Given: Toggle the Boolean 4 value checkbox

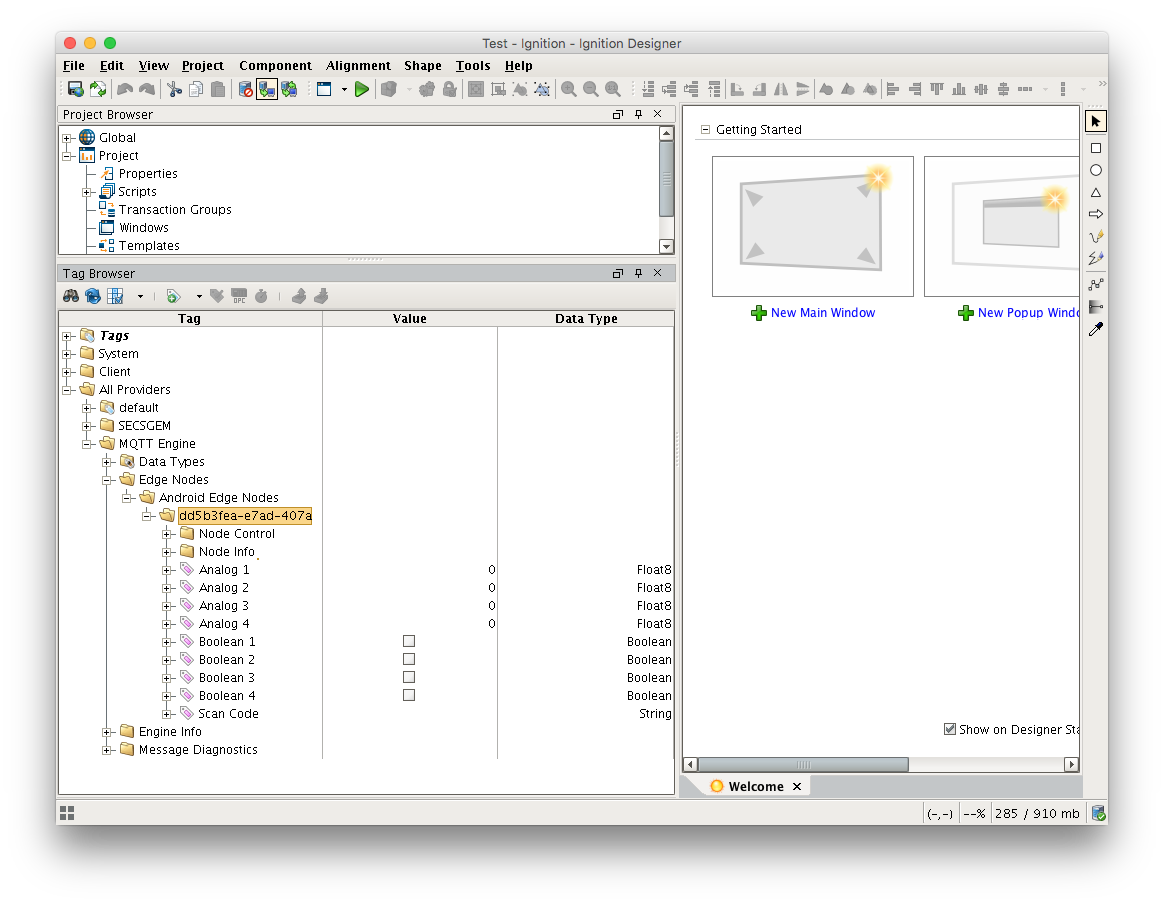Looking at the screenshot, I should pyautogui.click(x=409, y=695).
